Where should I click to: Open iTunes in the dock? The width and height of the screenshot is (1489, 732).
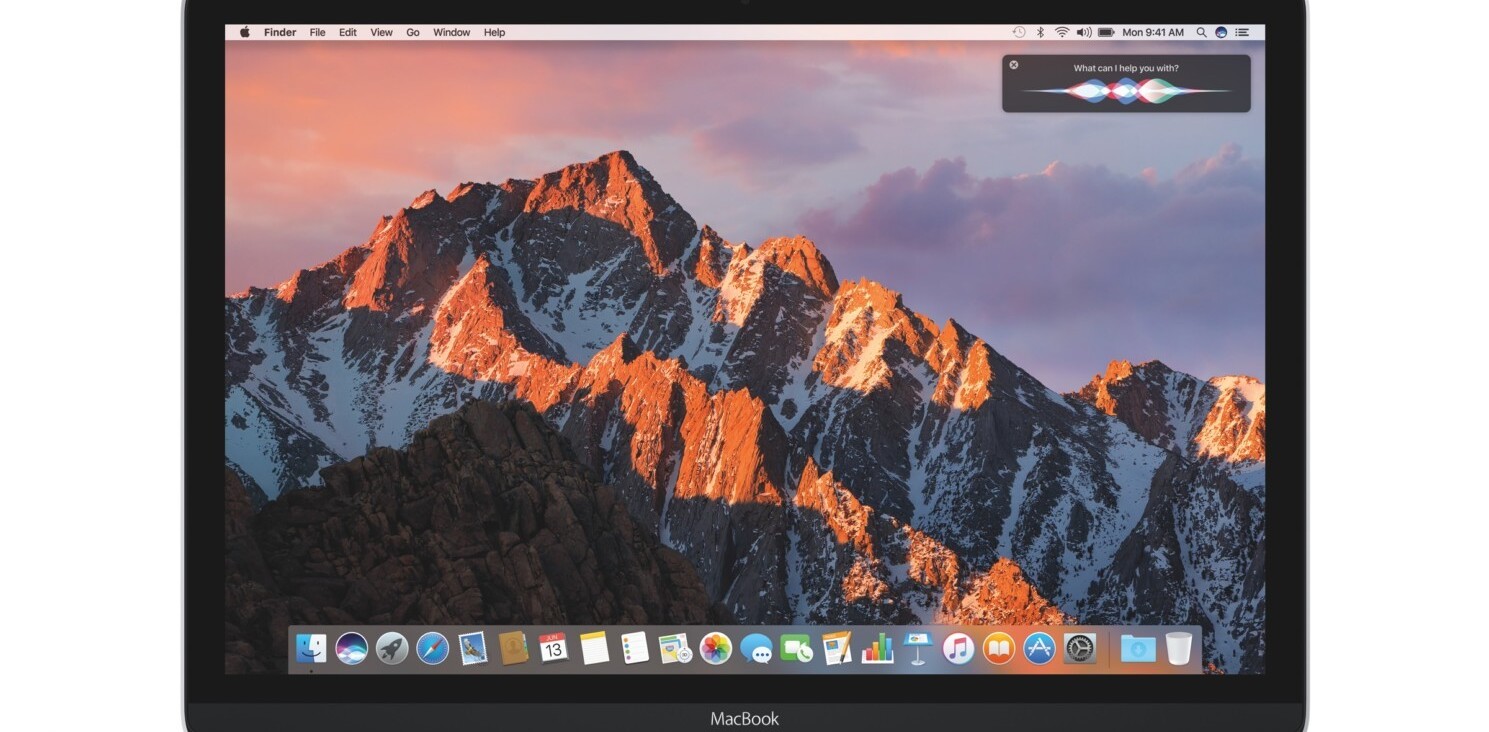pyautogui.click(x=958, y=649)
